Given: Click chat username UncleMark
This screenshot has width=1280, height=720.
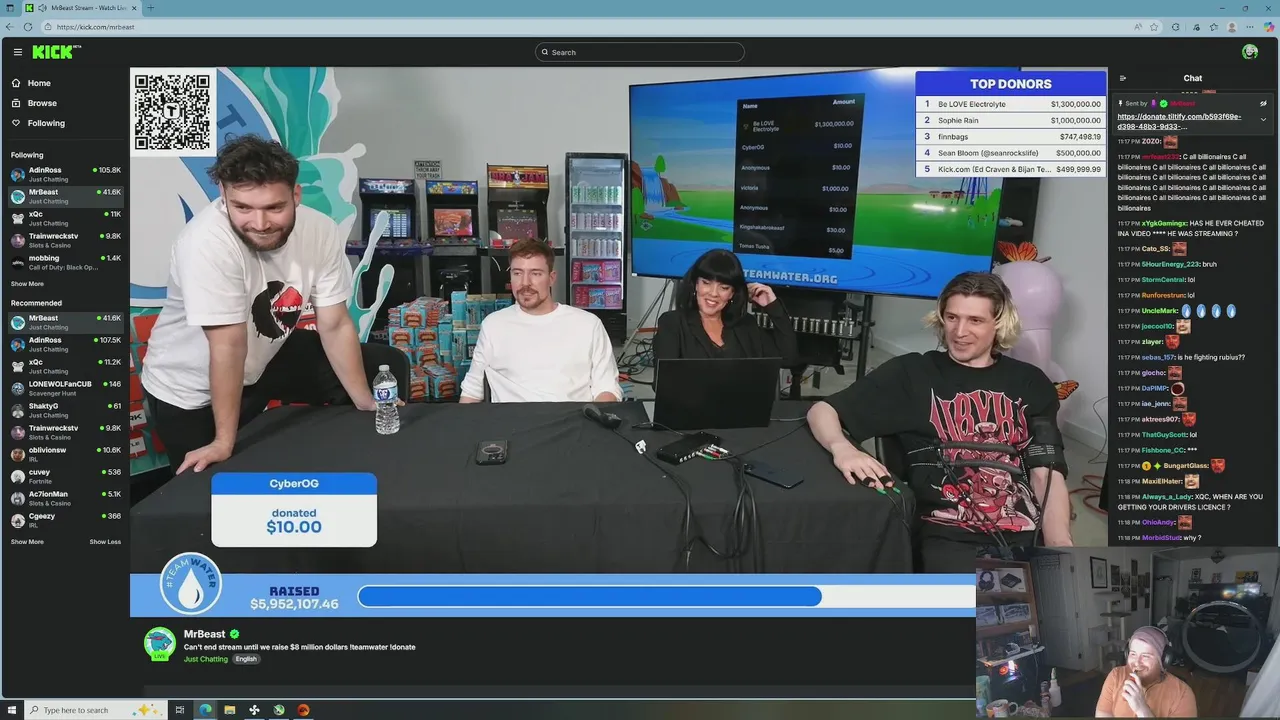Looking at the screenshot, I should [x=1160, y=311].
